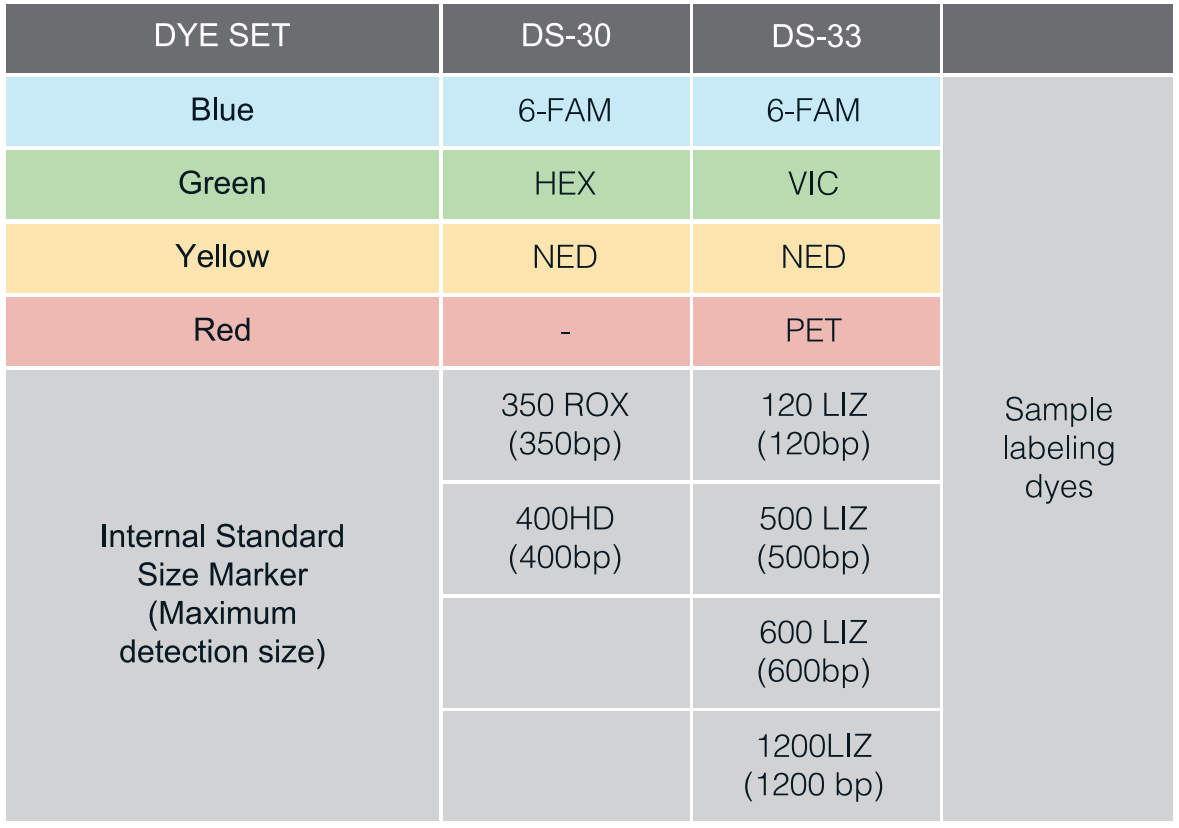Click the Yellow row label
Viewport: 1179px width, 828px height.
(222, 257)
